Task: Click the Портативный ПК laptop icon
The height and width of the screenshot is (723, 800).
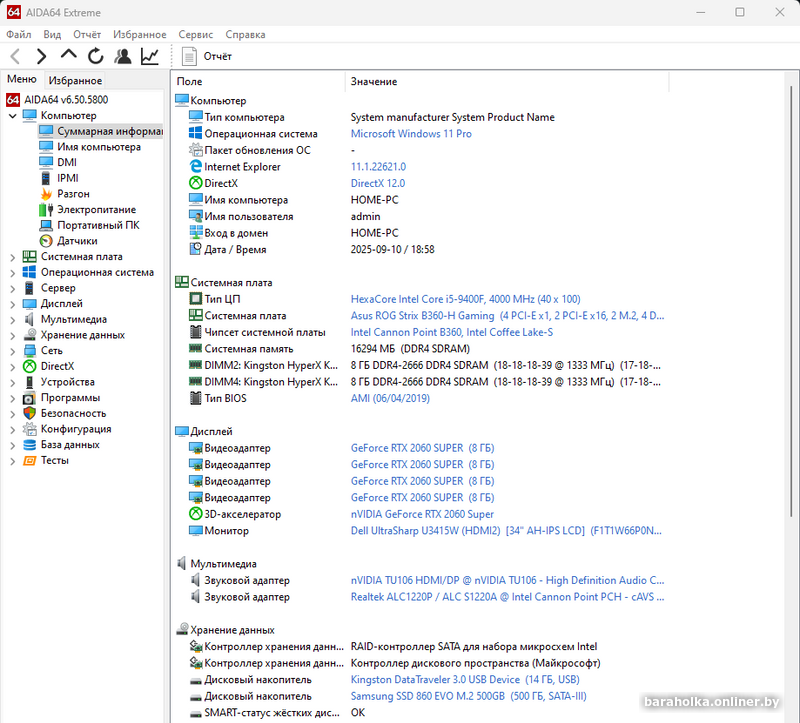Action: [x=46, y=226]
